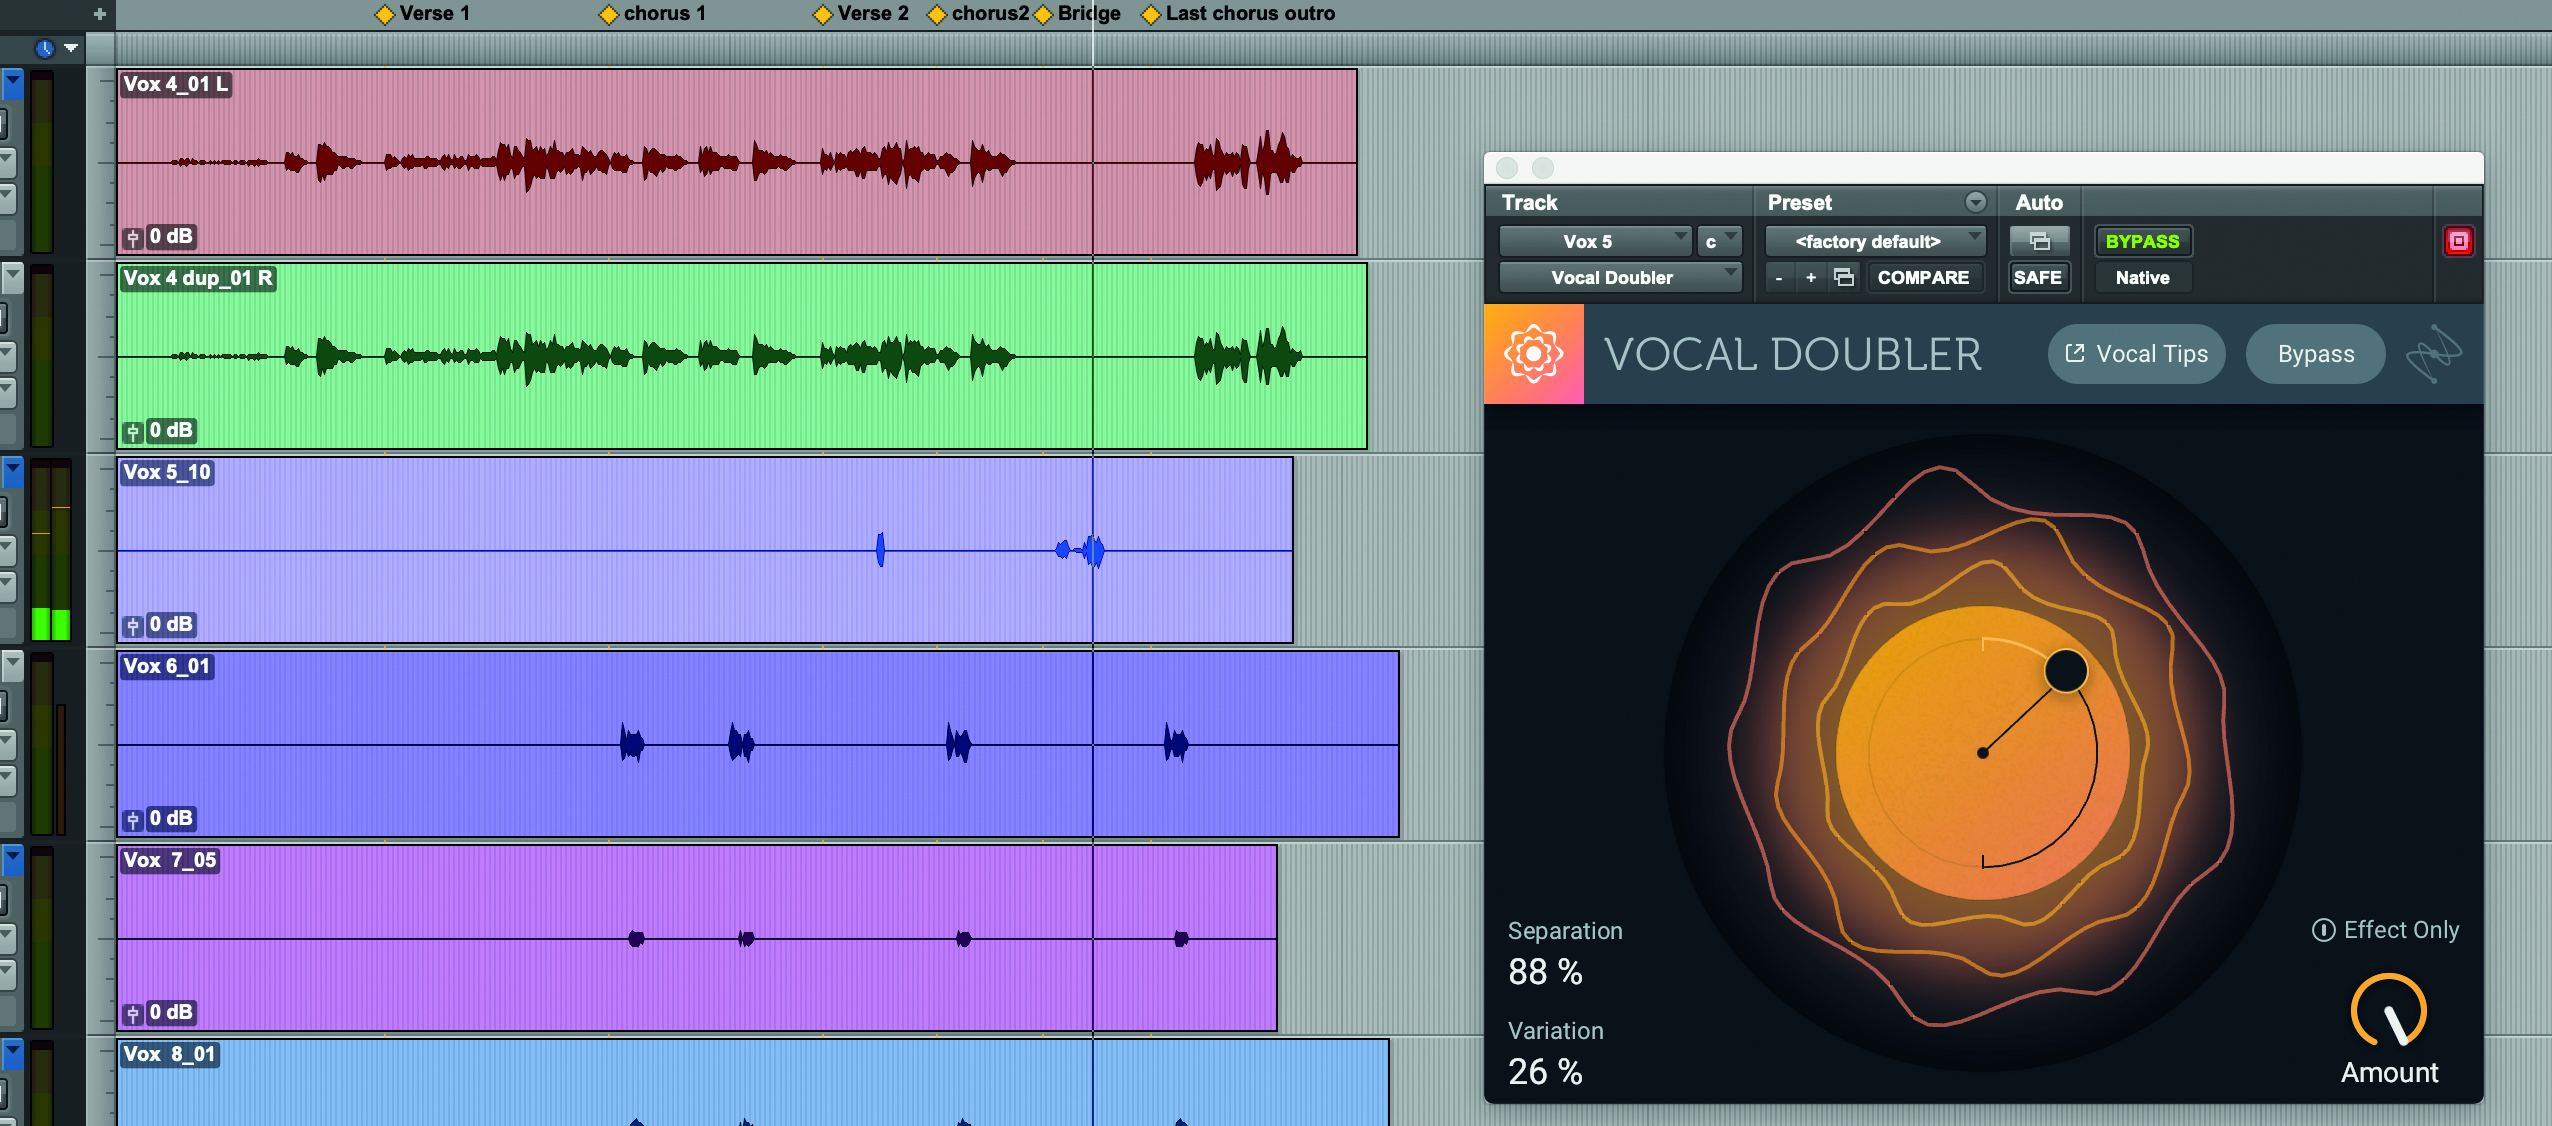Click the 0 dB clip gain on Vox 5_10
Screen dimensions: 2552x1126
pos(171,625)
